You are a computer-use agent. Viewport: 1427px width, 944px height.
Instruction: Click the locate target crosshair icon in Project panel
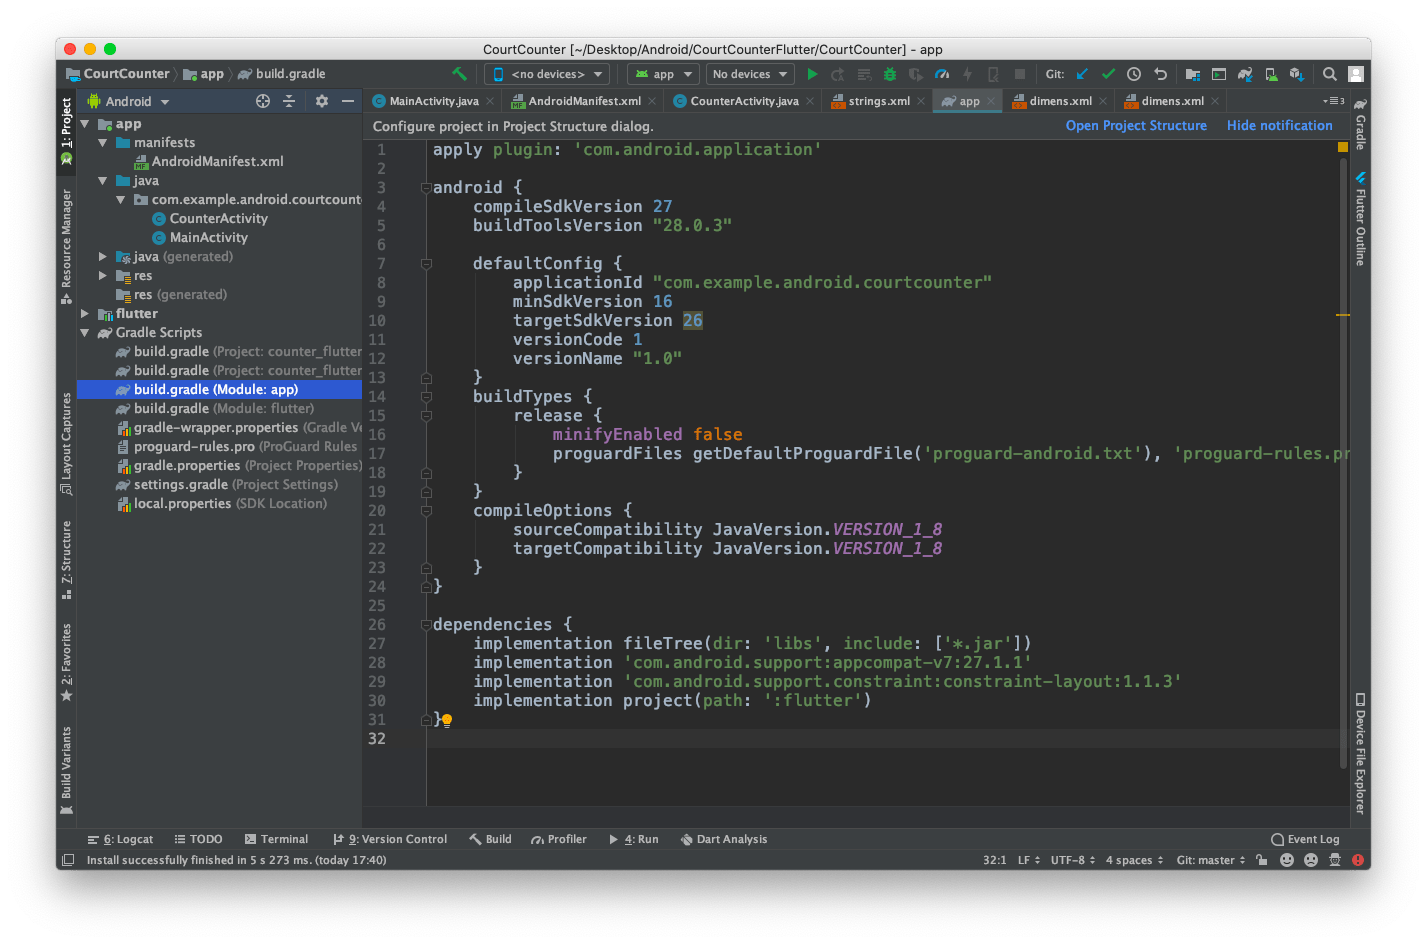pos(263,101)
